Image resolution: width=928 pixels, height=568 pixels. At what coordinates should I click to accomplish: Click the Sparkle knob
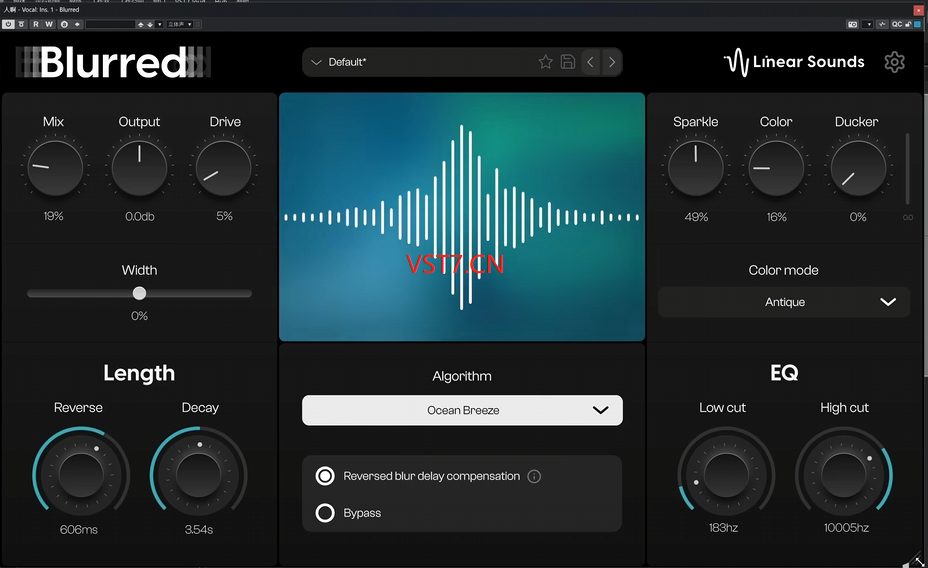coord(695,168)
